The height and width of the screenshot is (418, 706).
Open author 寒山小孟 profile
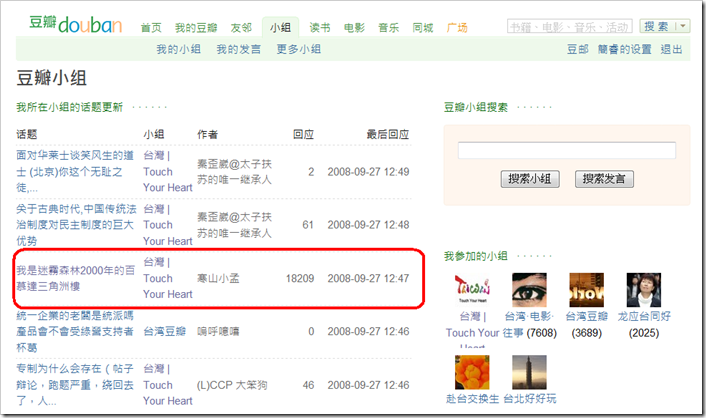218,278
